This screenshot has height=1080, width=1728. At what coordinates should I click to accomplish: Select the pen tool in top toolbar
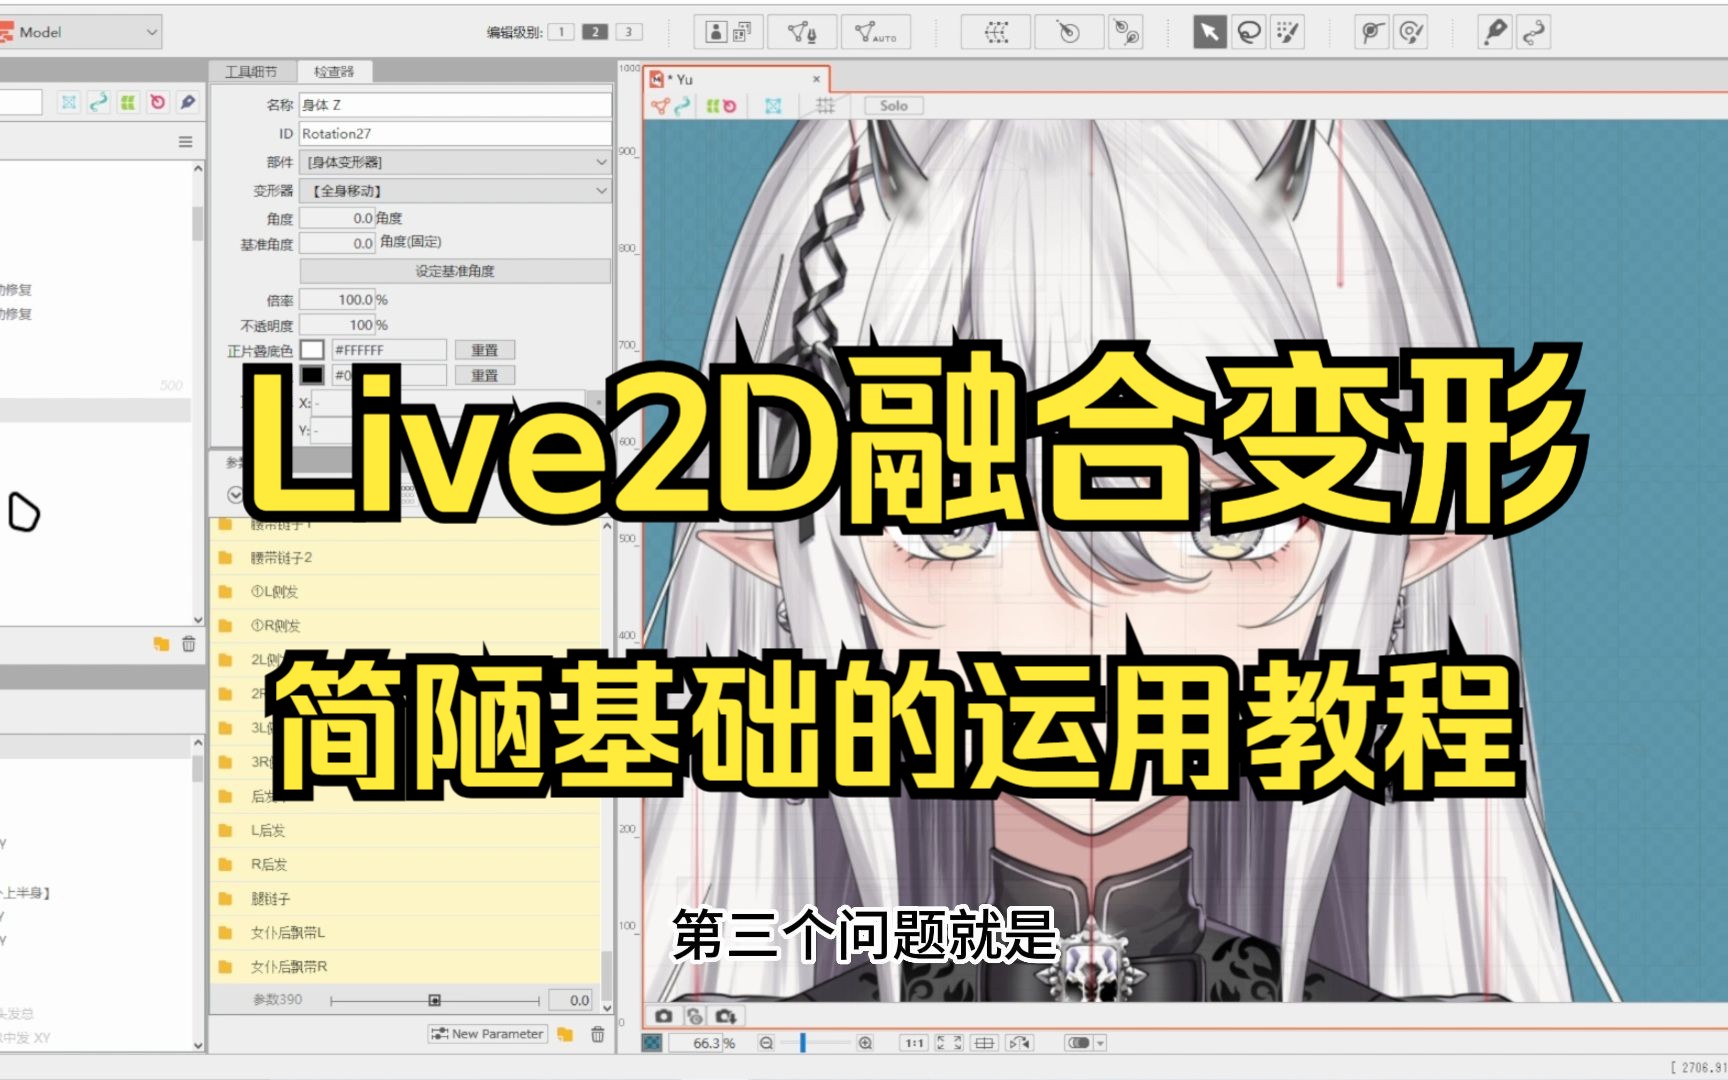pos(1495,33)
